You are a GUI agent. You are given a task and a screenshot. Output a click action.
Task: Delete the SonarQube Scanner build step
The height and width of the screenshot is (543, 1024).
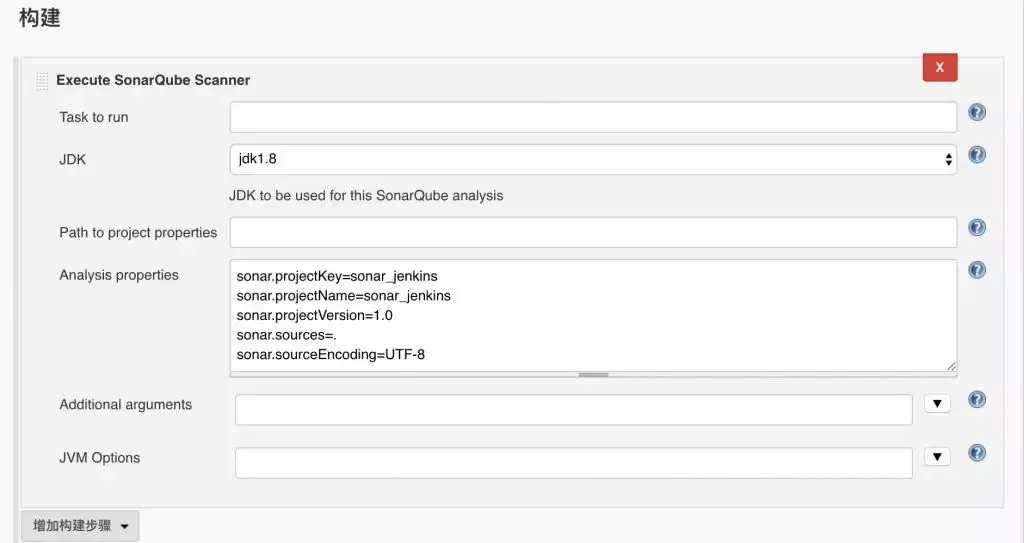[939, 67]
